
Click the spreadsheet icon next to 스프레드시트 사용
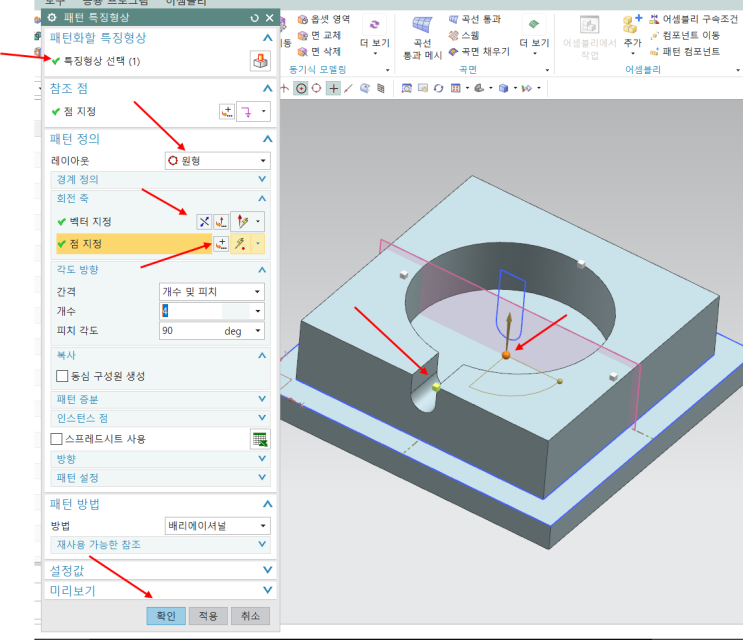[260, 439]
